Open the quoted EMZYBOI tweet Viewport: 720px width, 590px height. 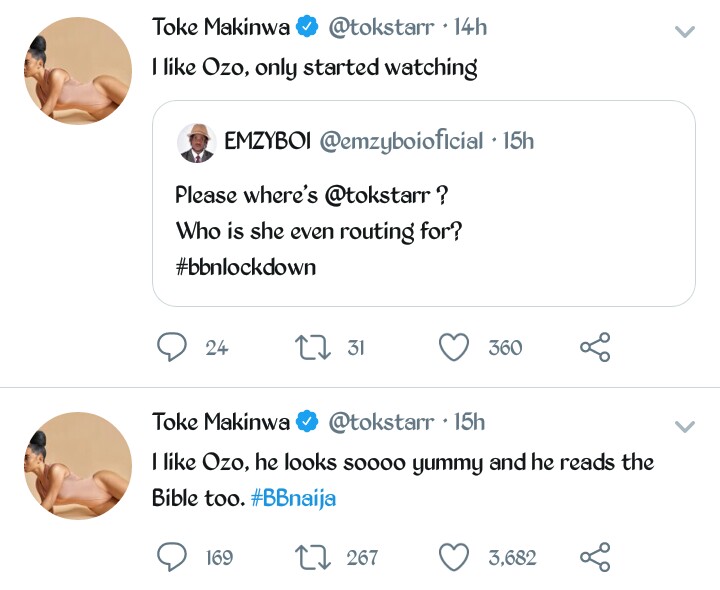pyautogui.click(x=423, y=230)
